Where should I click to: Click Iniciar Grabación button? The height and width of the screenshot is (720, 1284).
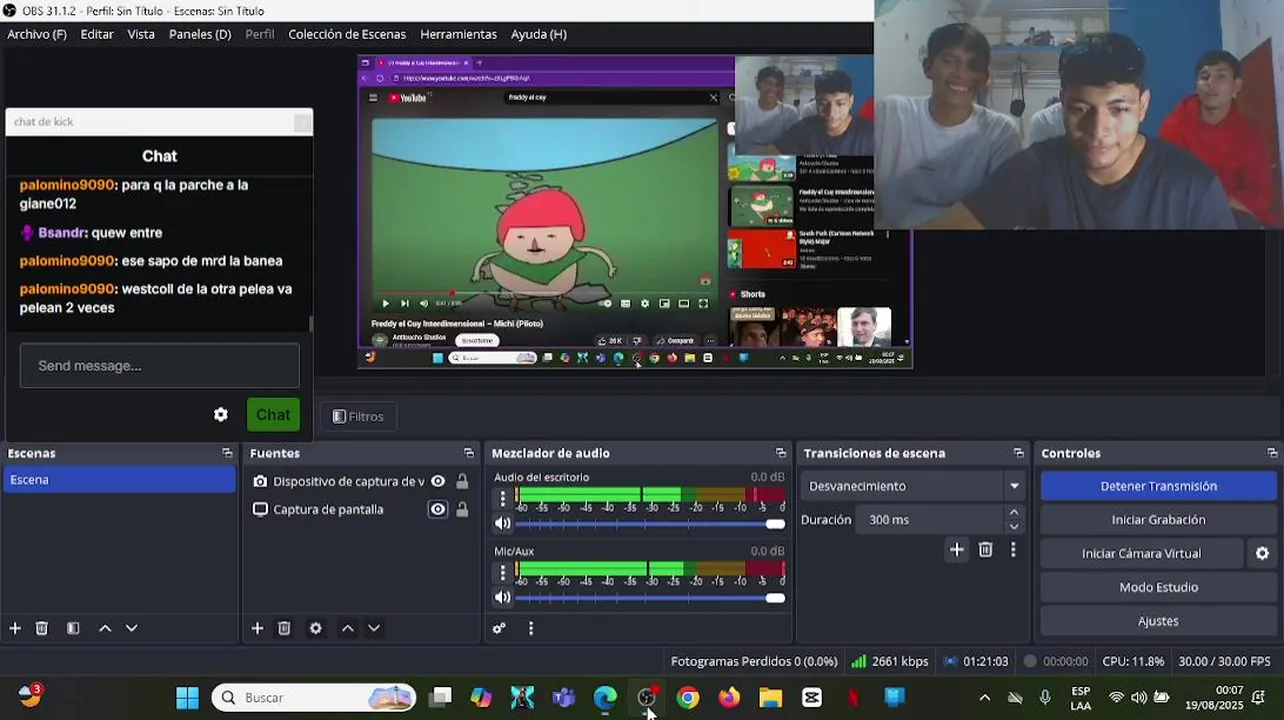point(1158,520)
